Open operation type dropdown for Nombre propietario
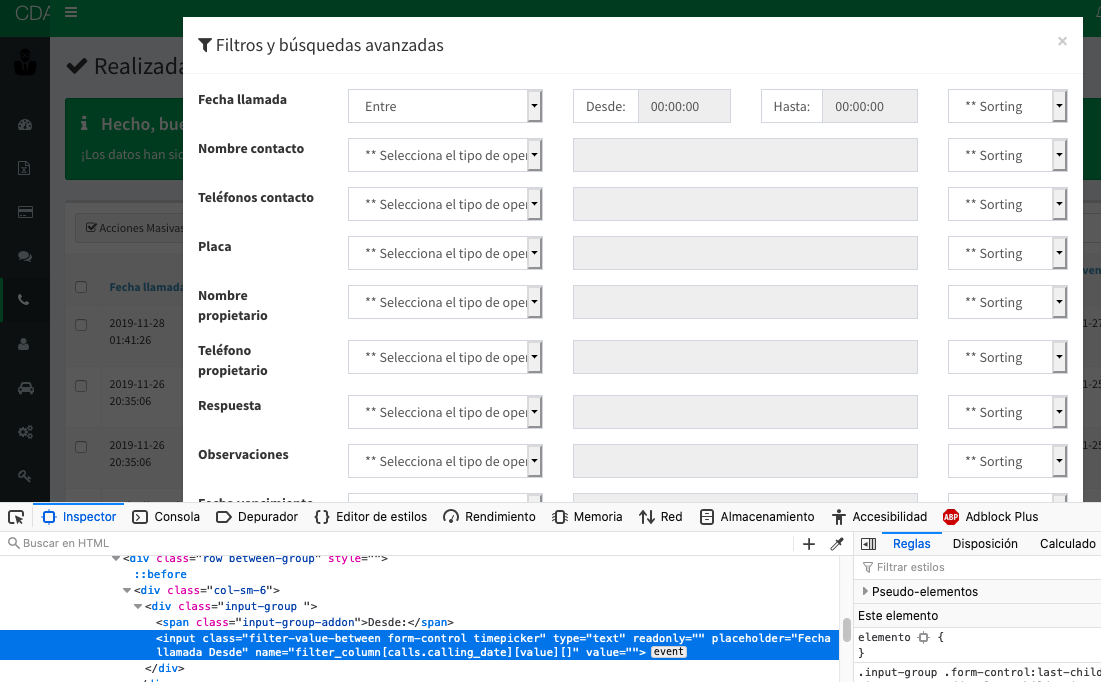Image resolution: width=1101 pixels, height=682 pixels. [445, 303]
